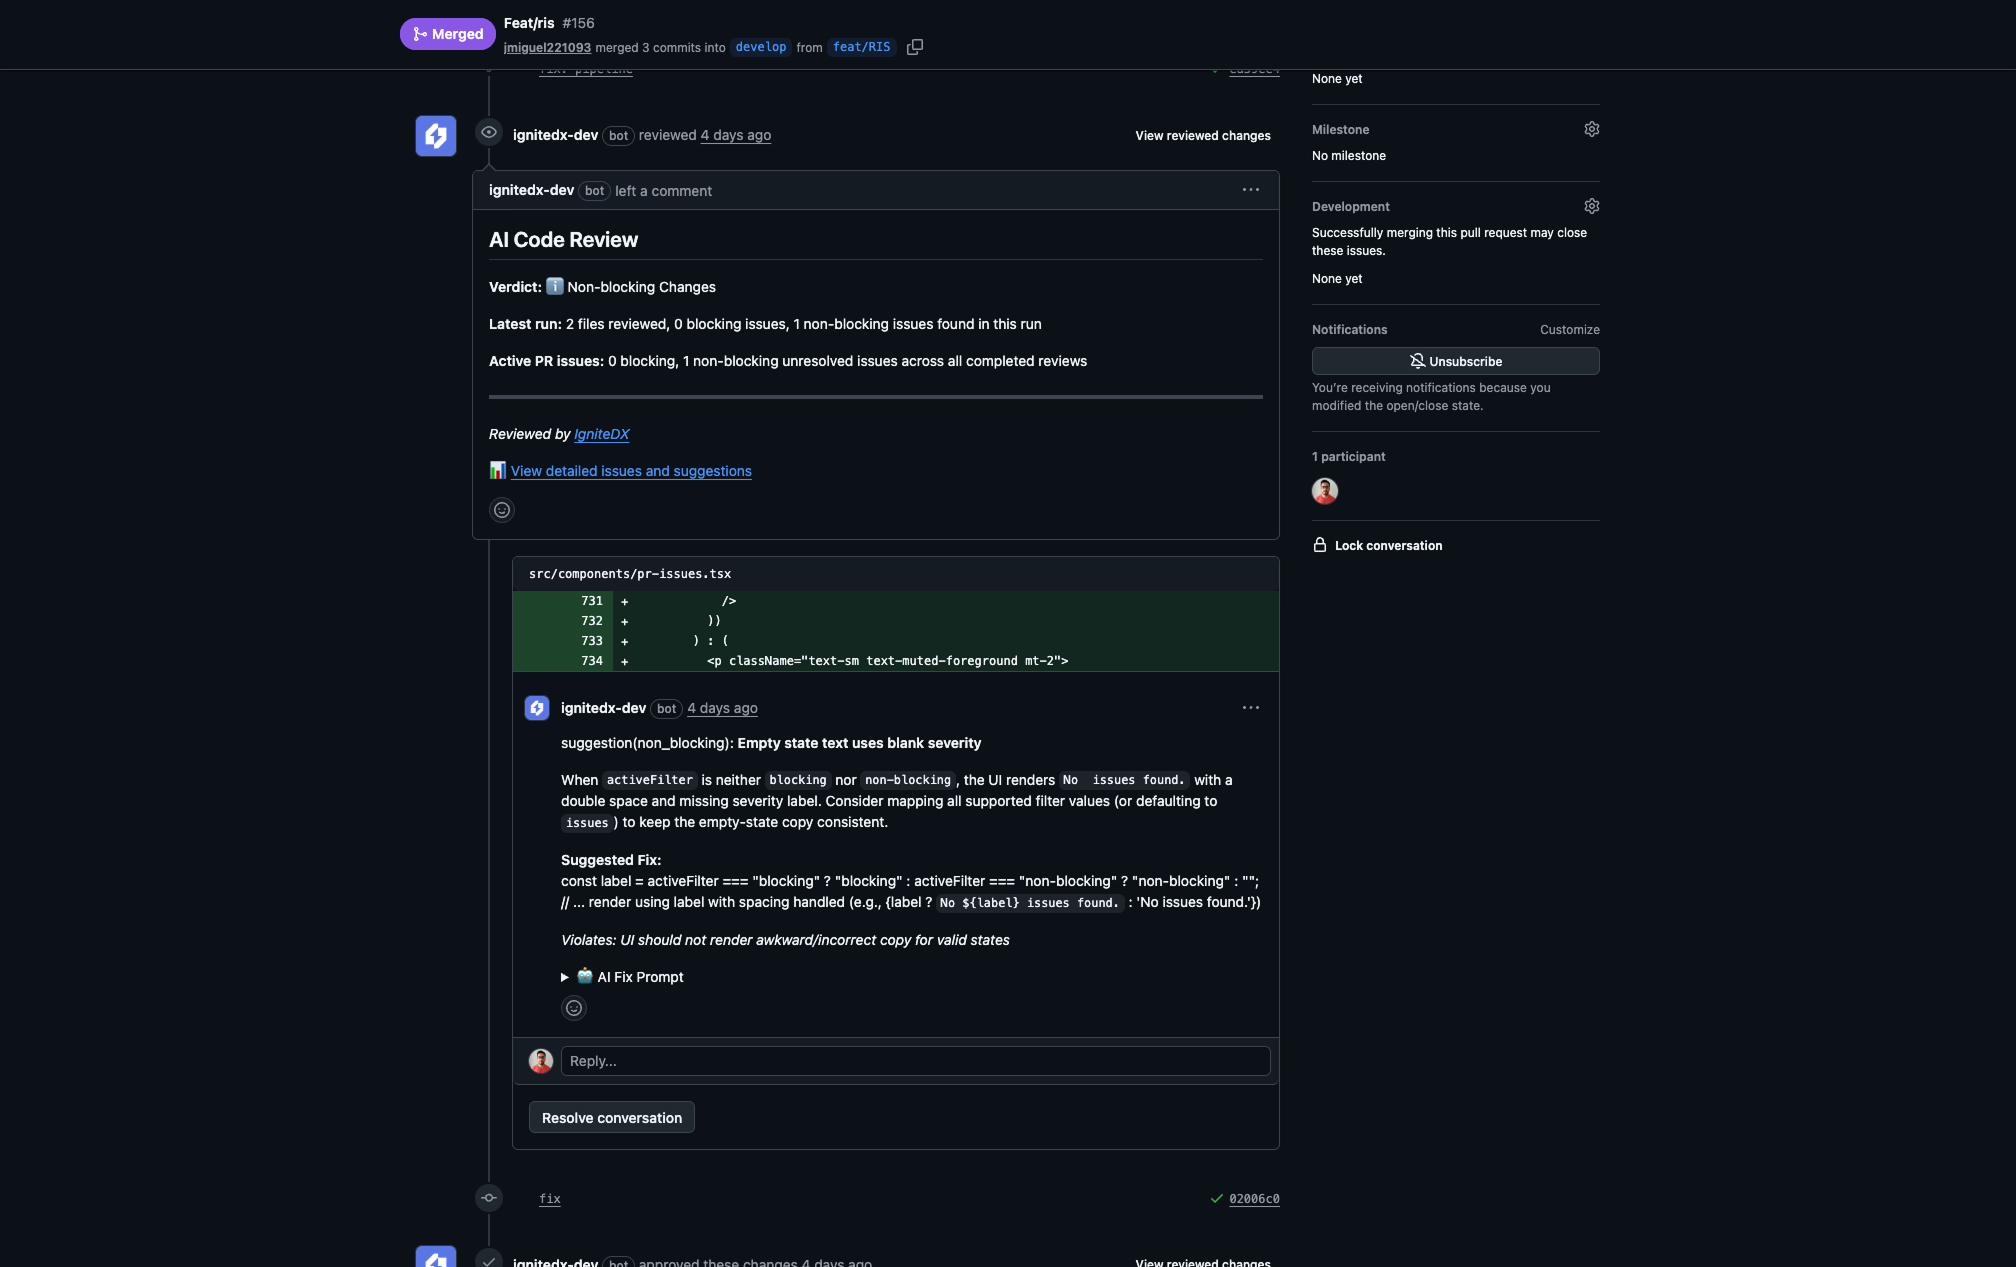Click View reviewed changes

coord(1202,136)
